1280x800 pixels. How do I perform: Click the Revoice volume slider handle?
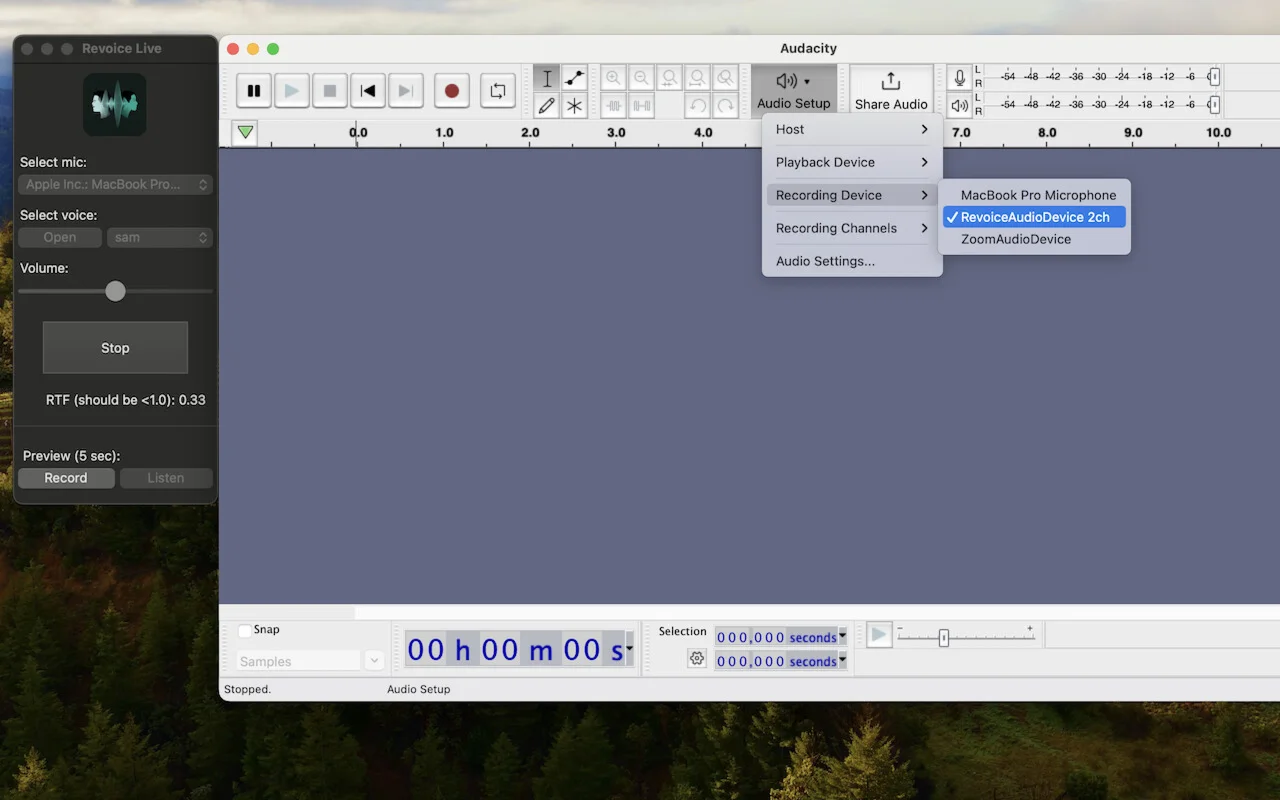tap(115, 291)
